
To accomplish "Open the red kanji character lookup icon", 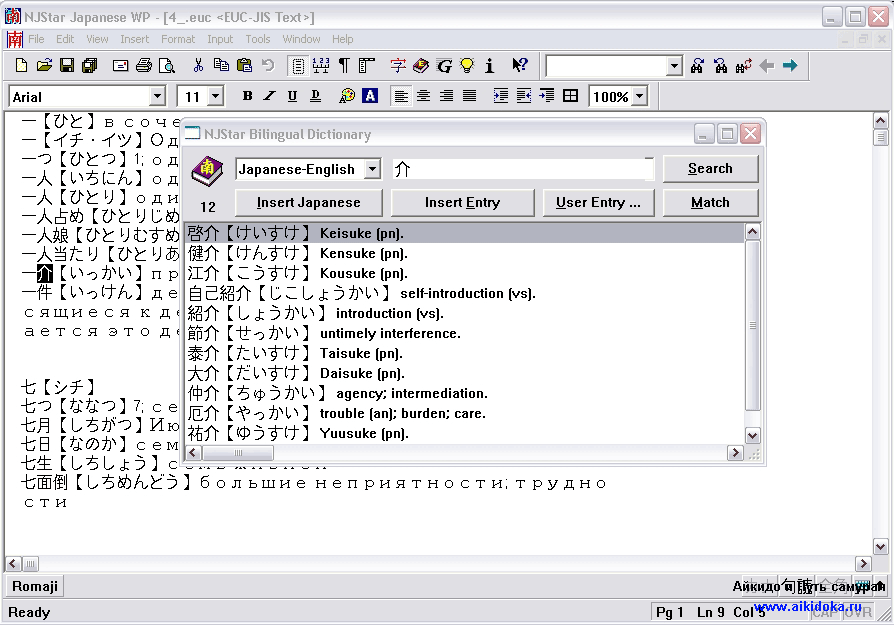I will click(x=398, y=66).
